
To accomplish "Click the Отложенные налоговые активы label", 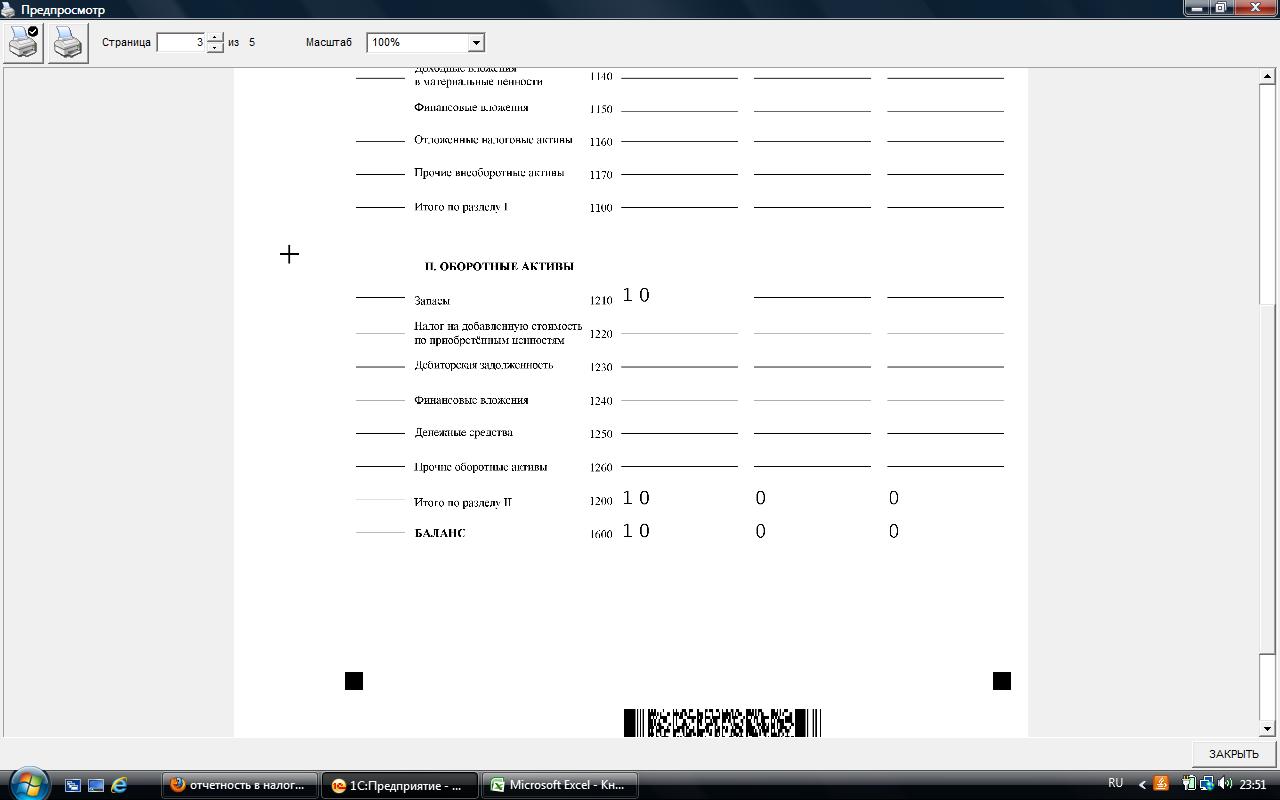I will [x=494, y=140].
